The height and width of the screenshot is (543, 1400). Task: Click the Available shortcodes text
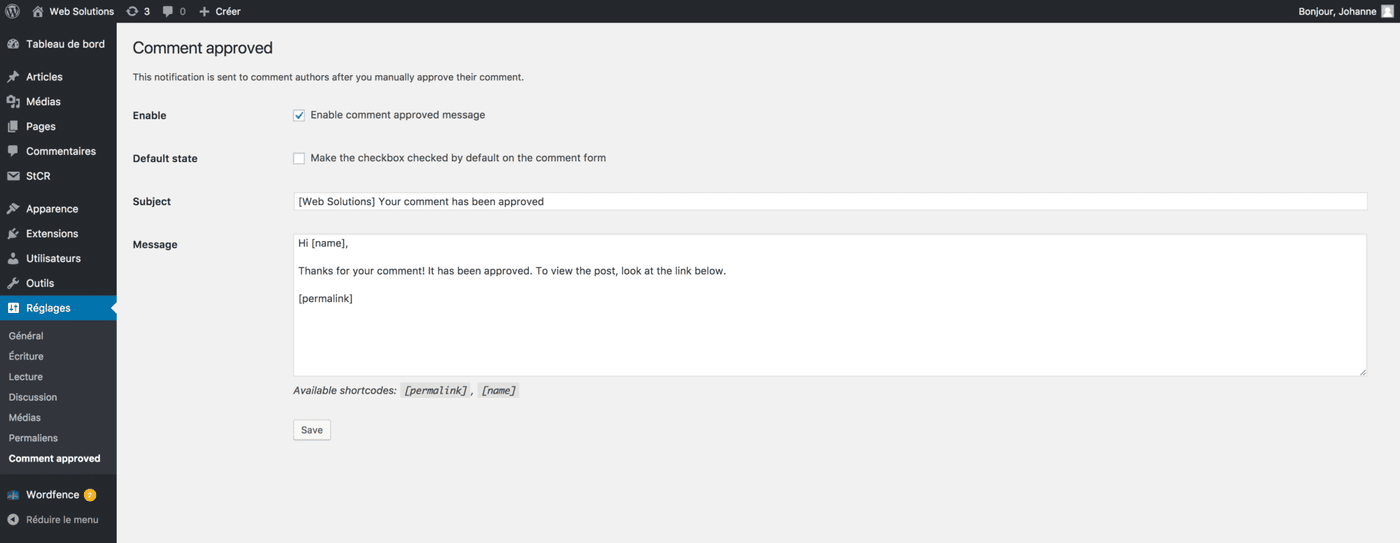[345, 391]
